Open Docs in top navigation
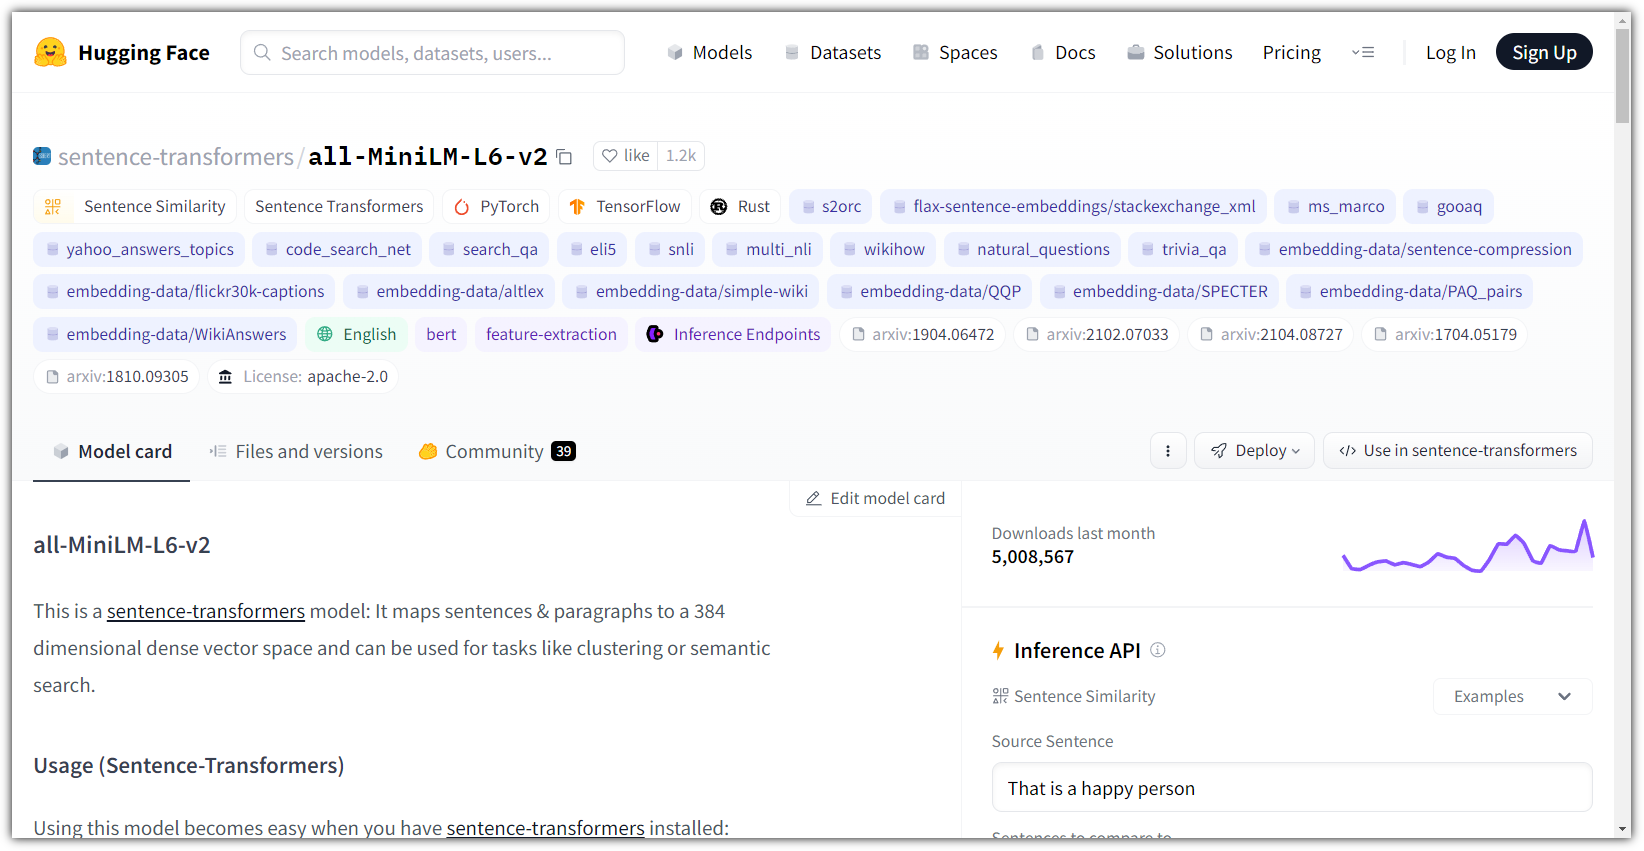 point(1062,52)
